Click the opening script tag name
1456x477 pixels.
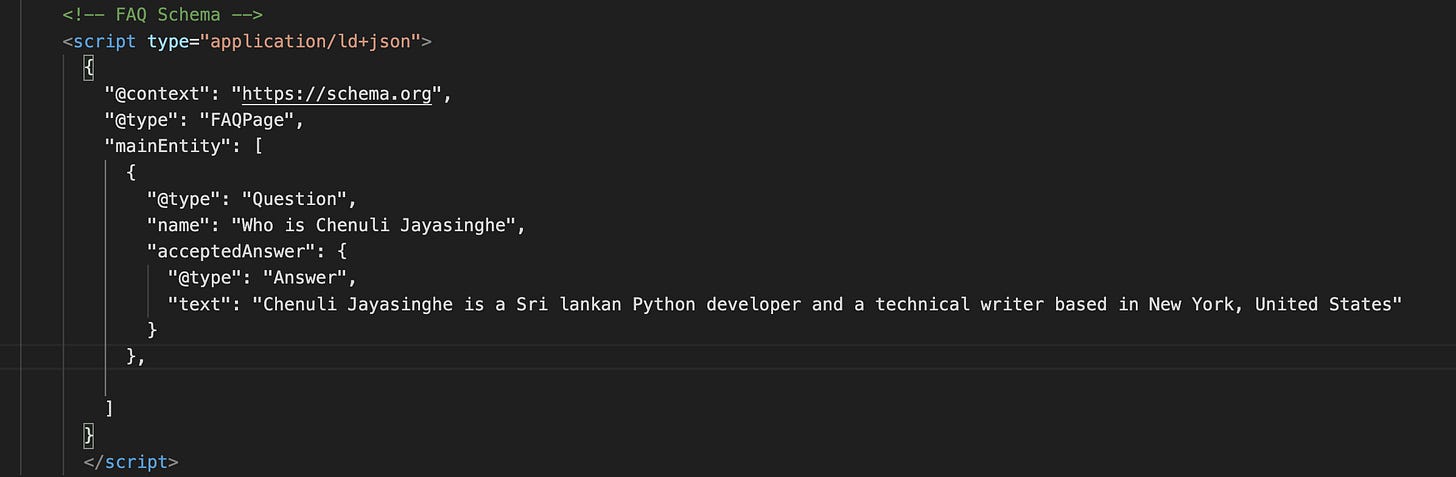coord(105,42)
